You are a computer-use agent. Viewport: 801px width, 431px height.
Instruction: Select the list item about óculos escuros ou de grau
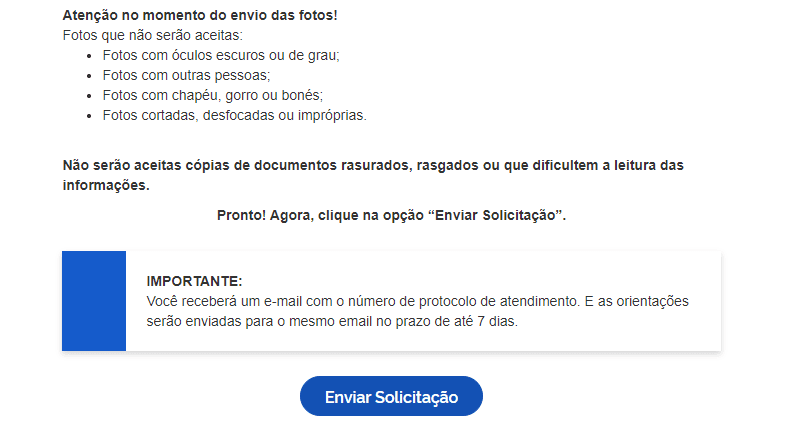tap(220, 56)
